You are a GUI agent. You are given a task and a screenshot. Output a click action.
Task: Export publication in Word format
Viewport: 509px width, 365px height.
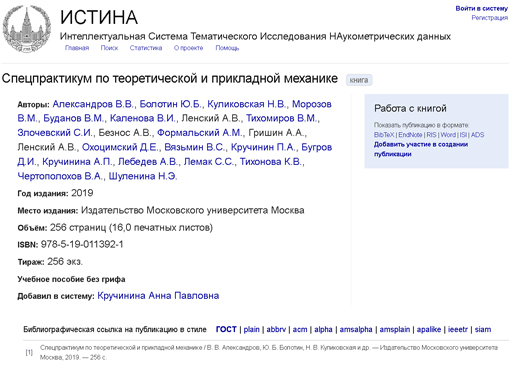tap(448, 135)
